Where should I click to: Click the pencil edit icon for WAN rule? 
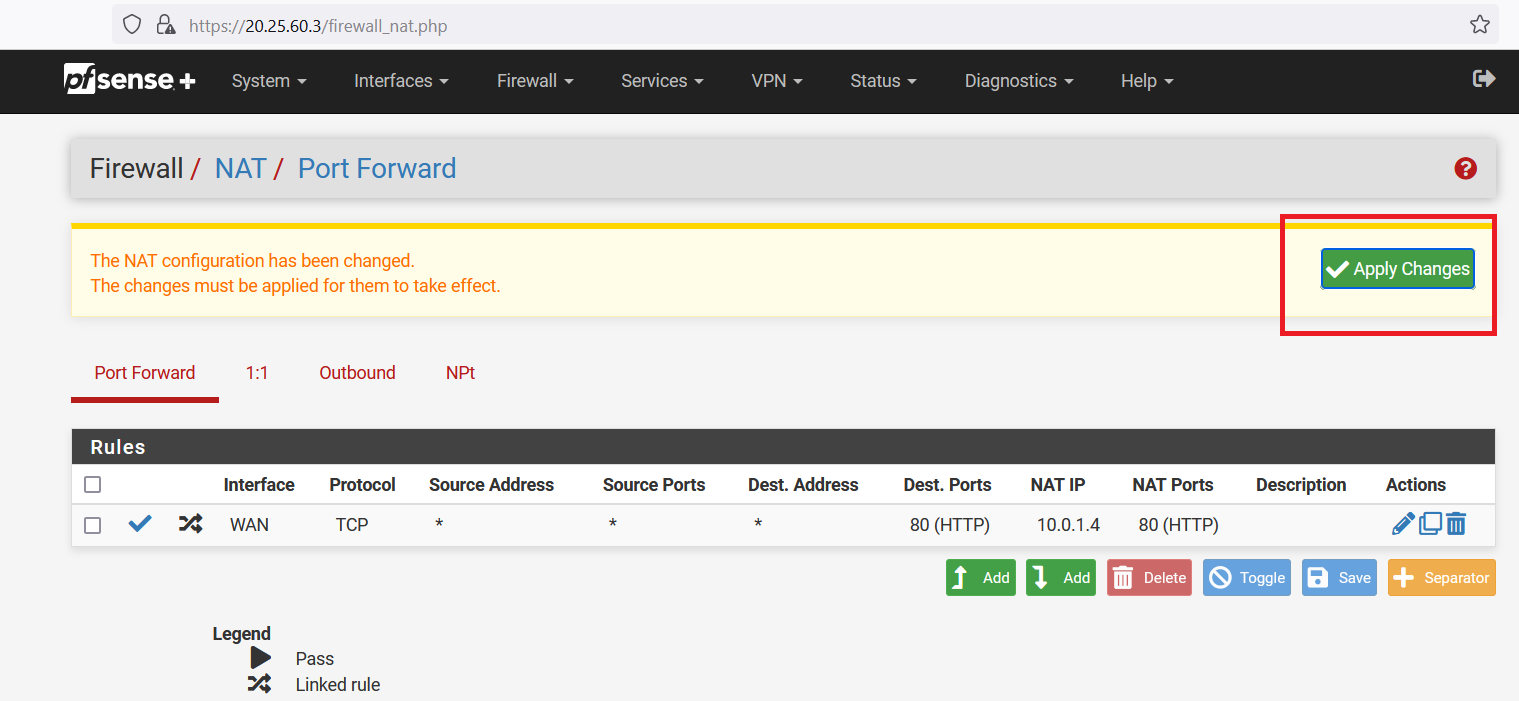(x=1402, y=524)
